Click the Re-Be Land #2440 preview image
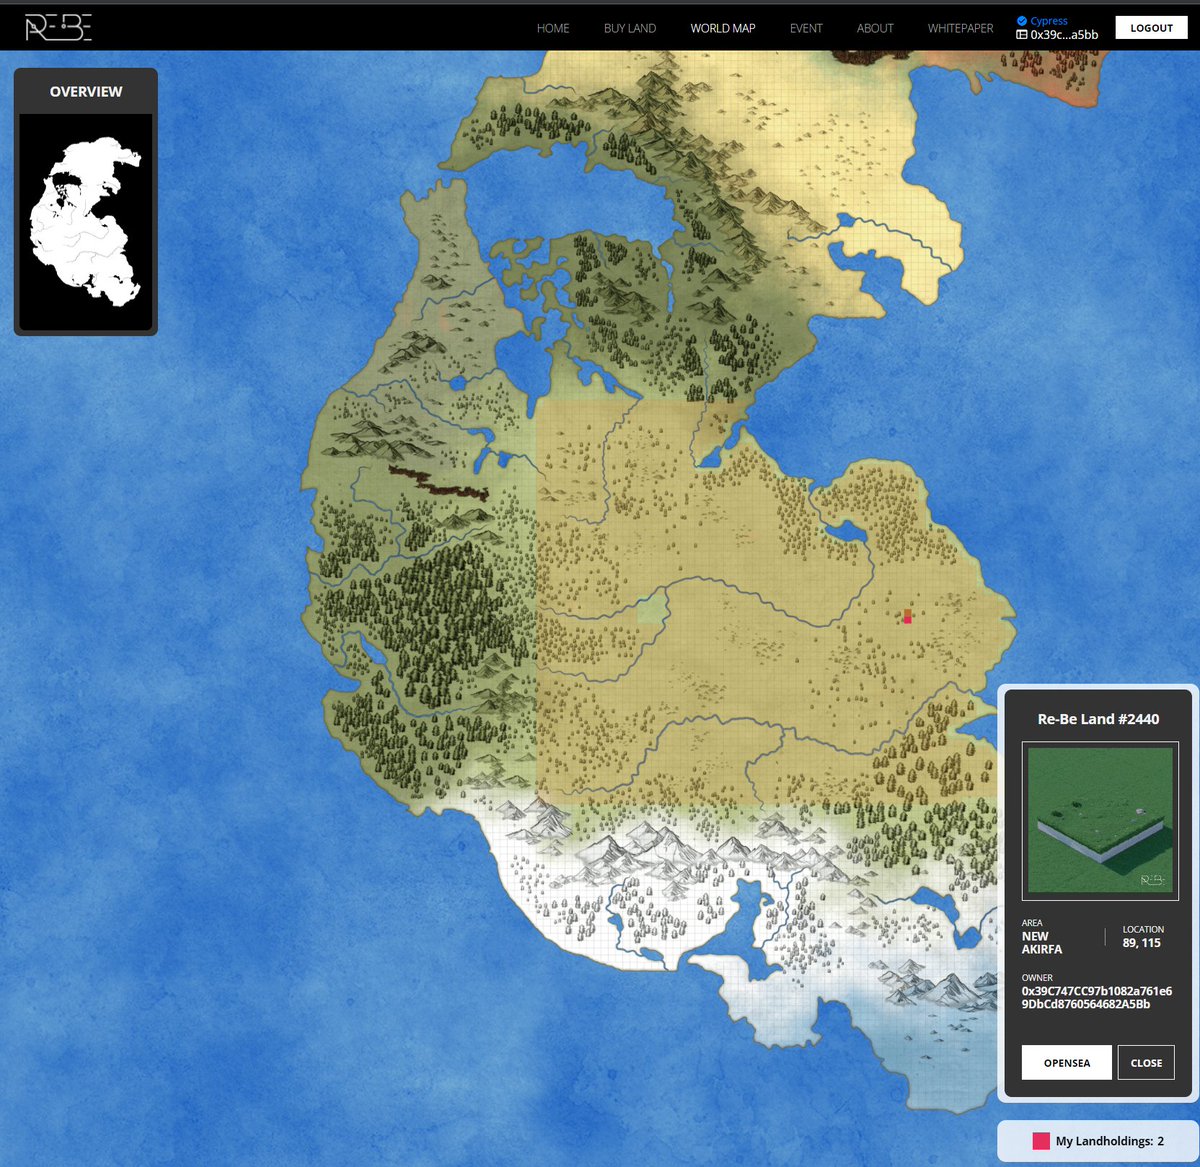1200x1167 pixels. [x=1100, y=820]
